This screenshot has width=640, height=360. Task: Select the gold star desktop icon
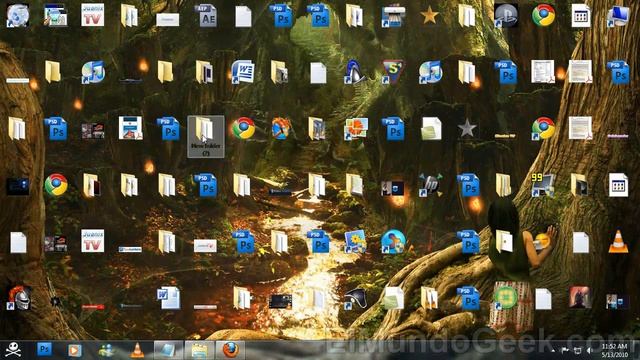429,16
